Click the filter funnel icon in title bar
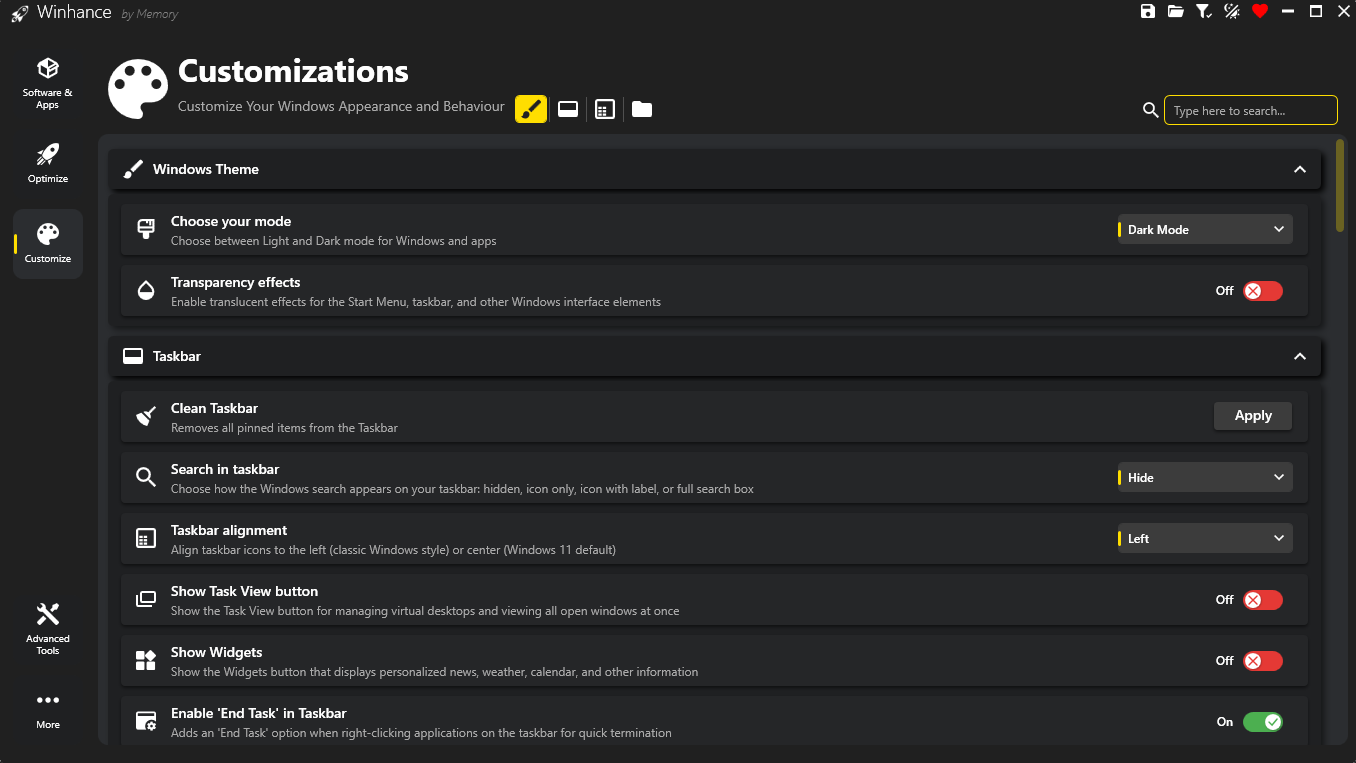The image size is (1356, 763). tap(1204, 12)
